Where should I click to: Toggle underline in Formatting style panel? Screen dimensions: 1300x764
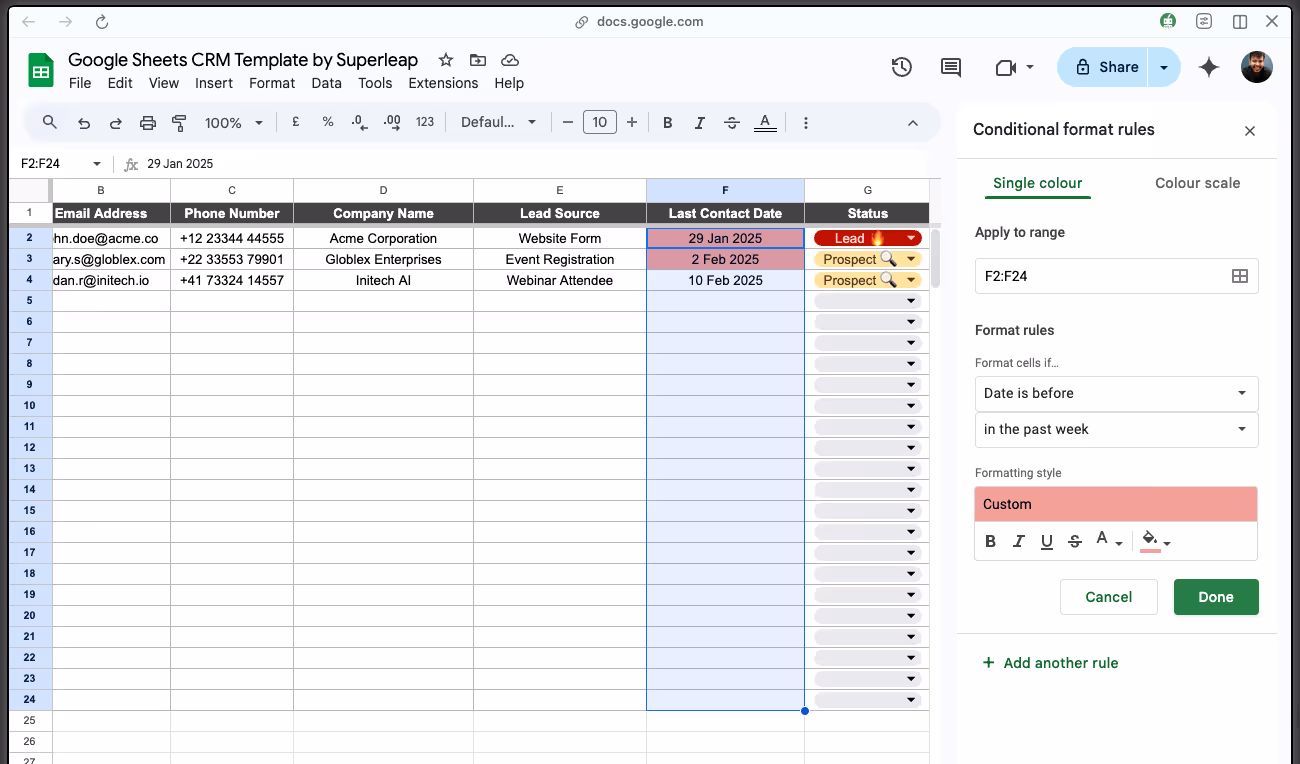(x=1047, y=541)
